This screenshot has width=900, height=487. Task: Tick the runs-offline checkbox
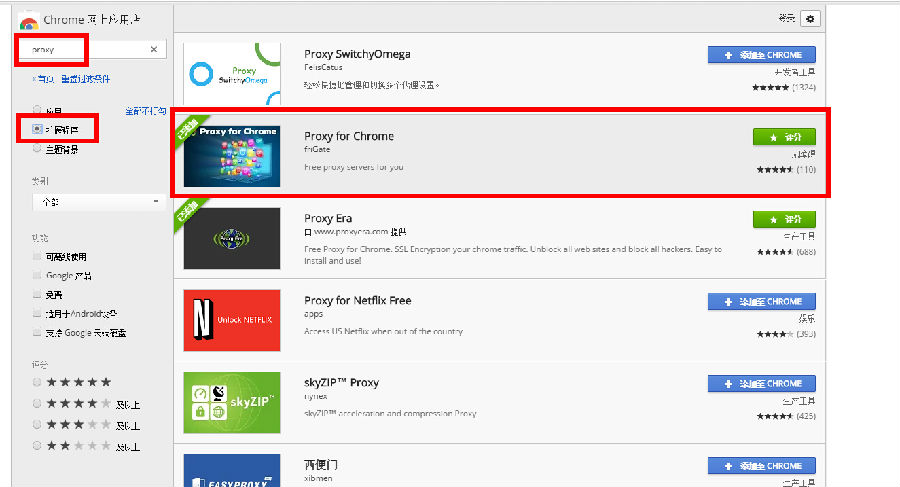click(x=37, y=256)
